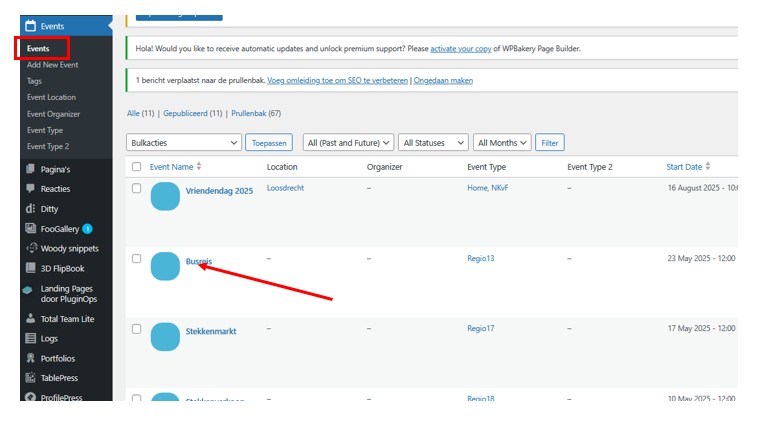Screen dimensions: 760x423
Task: Click the NKvF event type link
Action: 500,188
